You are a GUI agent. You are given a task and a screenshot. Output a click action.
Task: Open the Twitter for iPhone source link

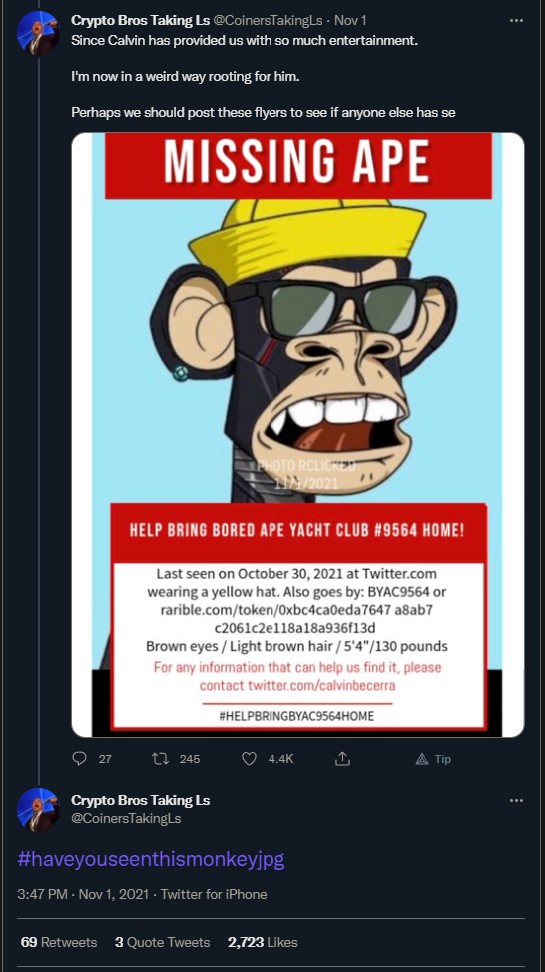214,895
